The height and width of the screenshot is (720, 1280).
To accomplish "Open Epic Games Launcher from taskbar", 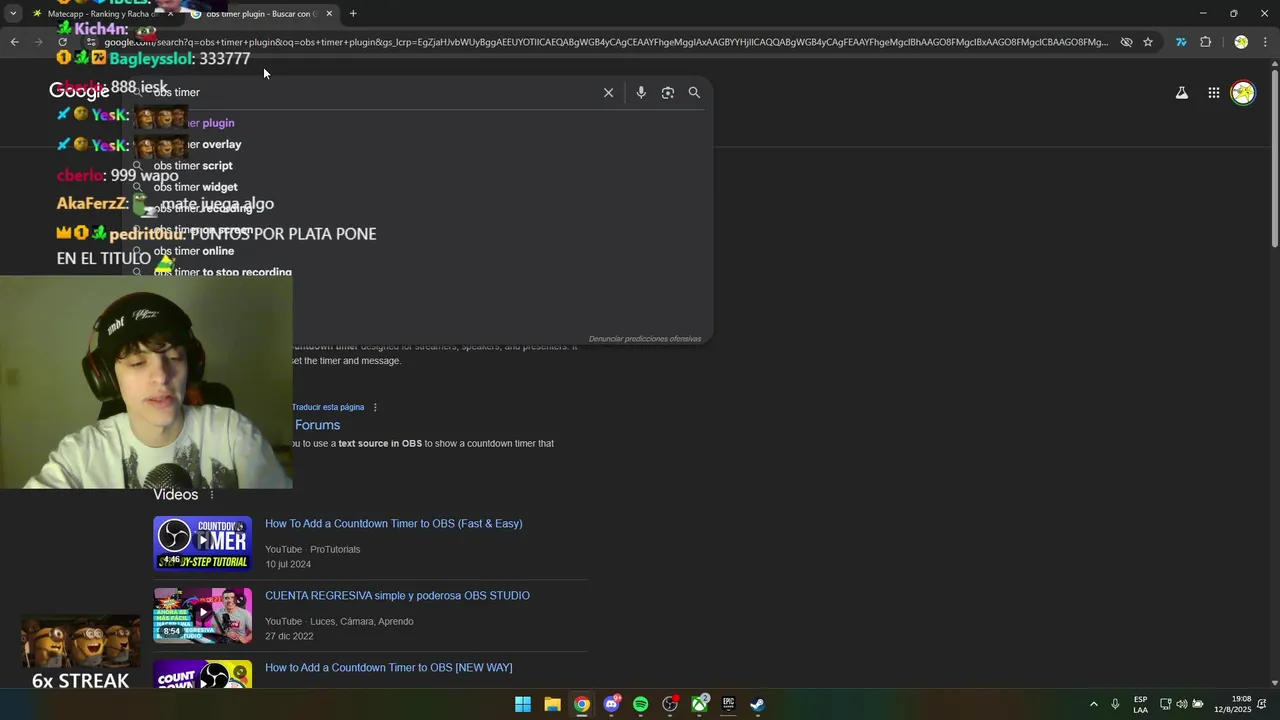I will coord(729,704).
